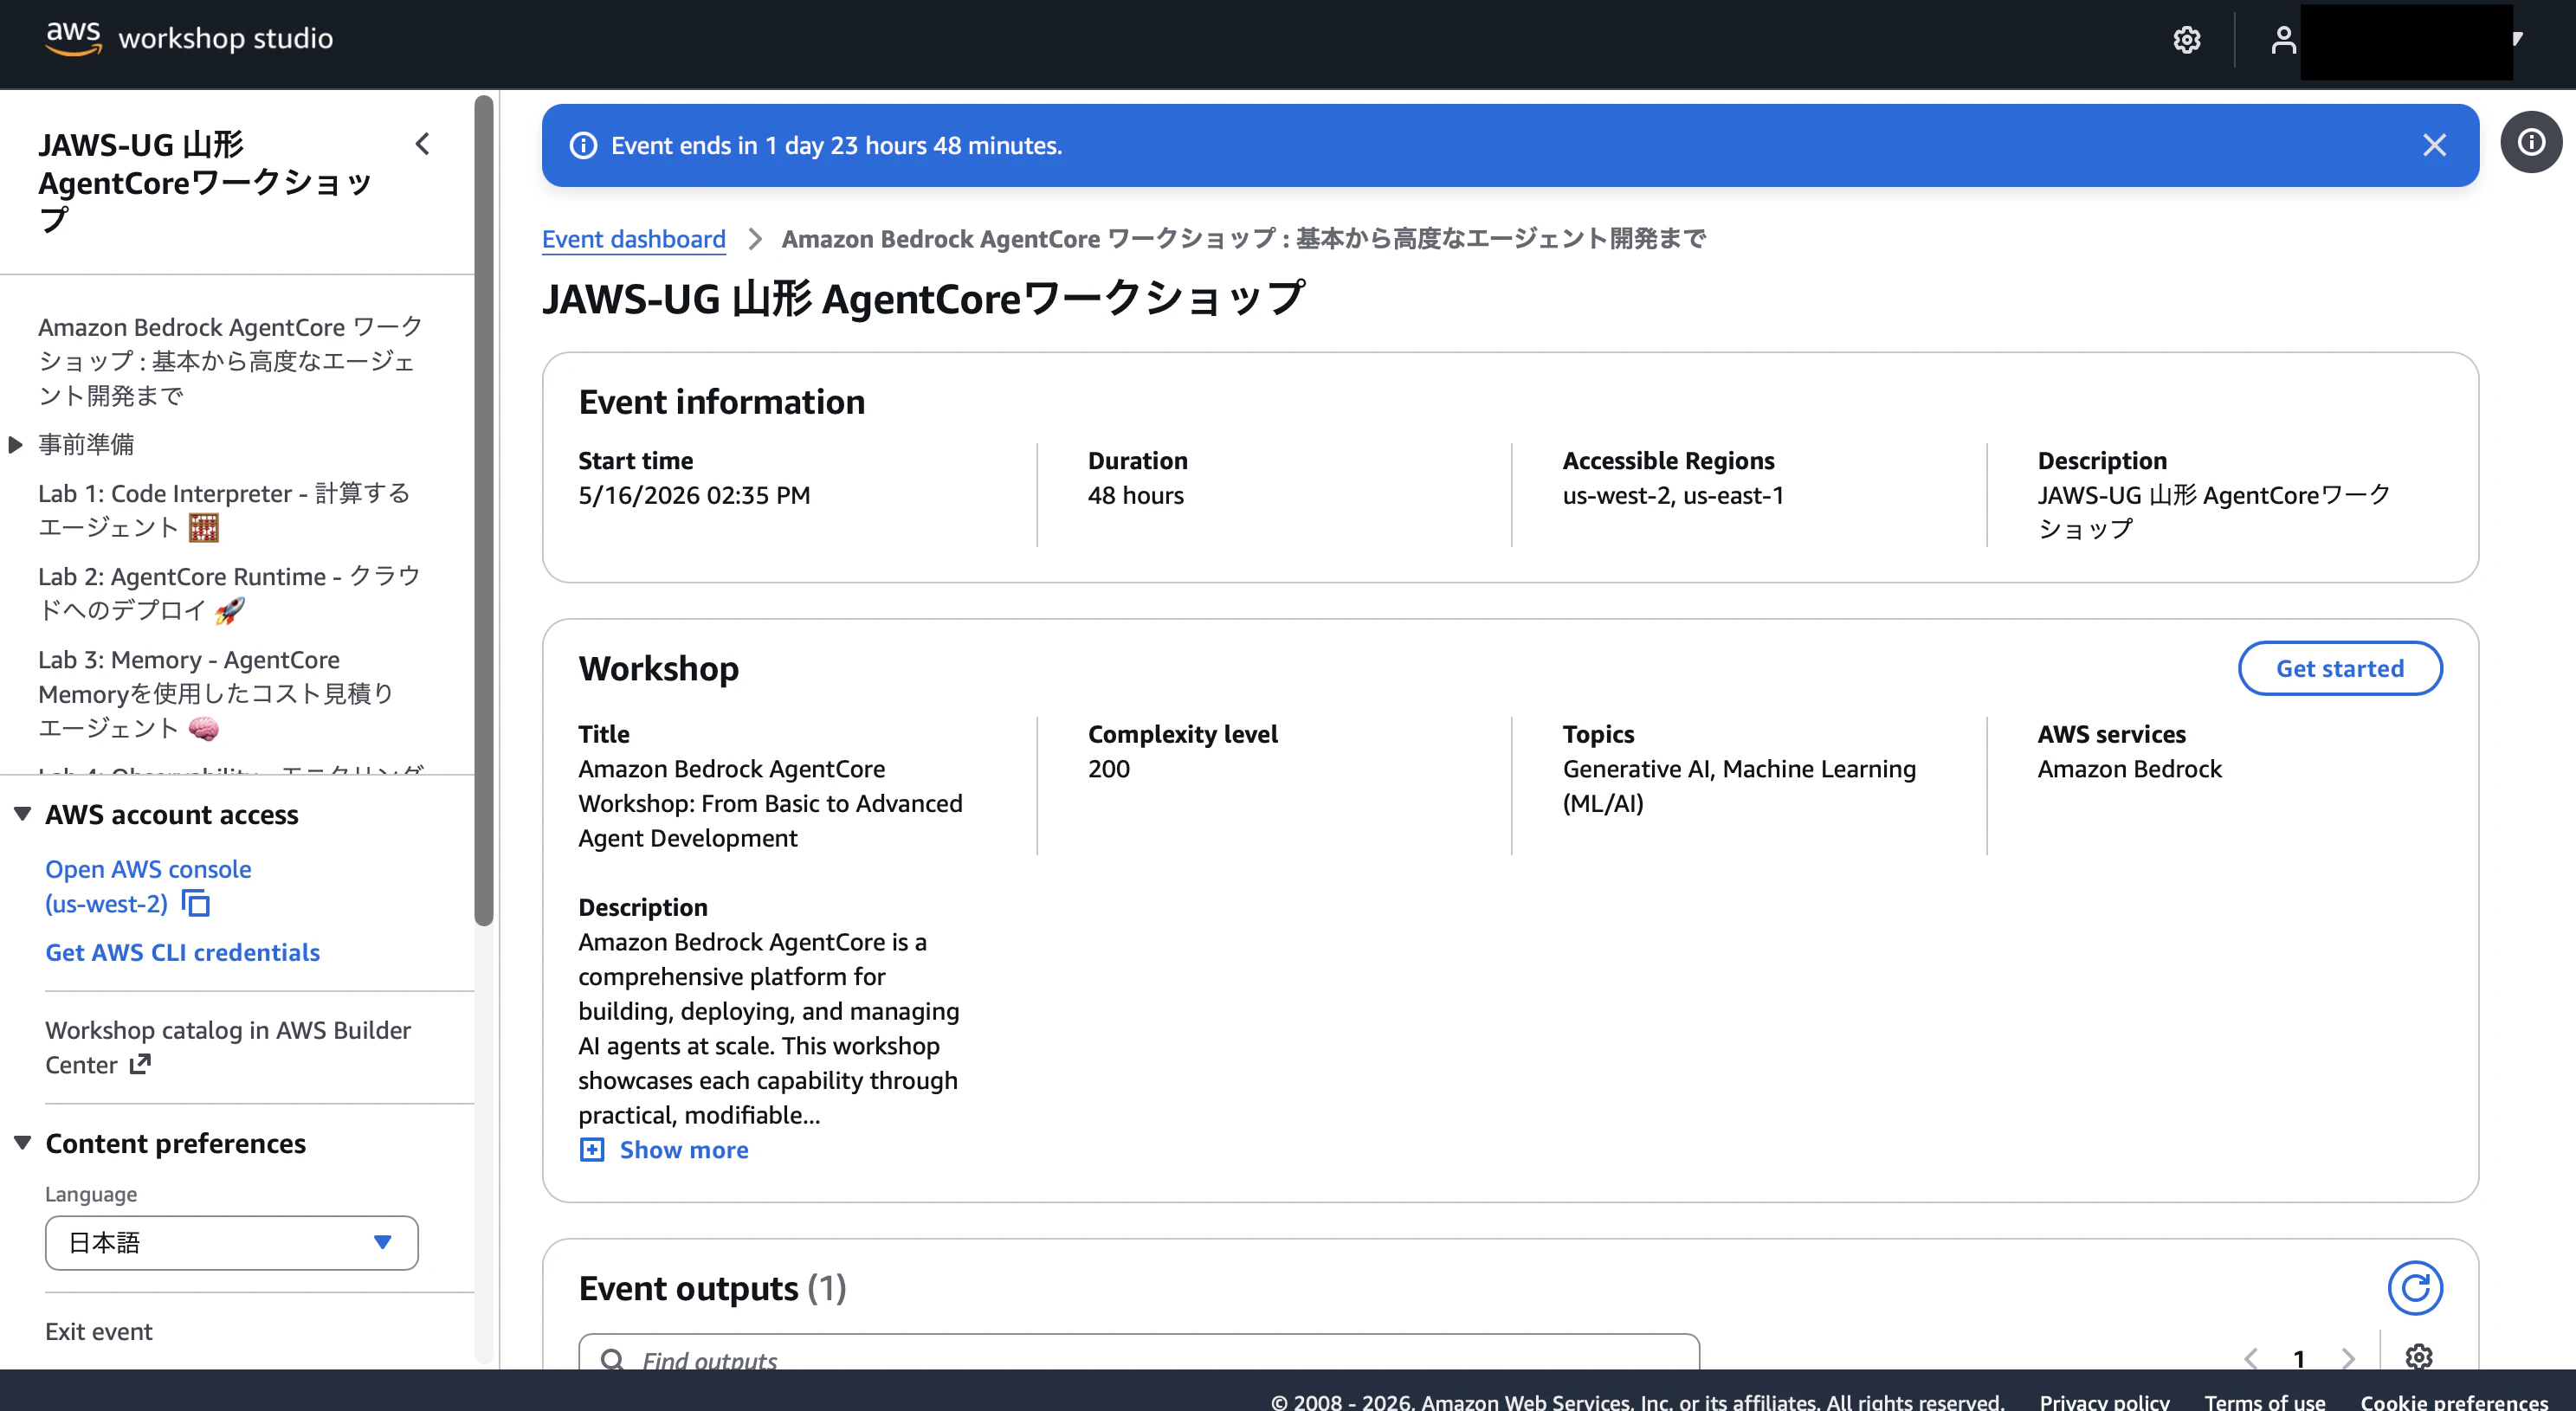
Task: Refresh the Event outputs list
Action: point(2415,1288)
